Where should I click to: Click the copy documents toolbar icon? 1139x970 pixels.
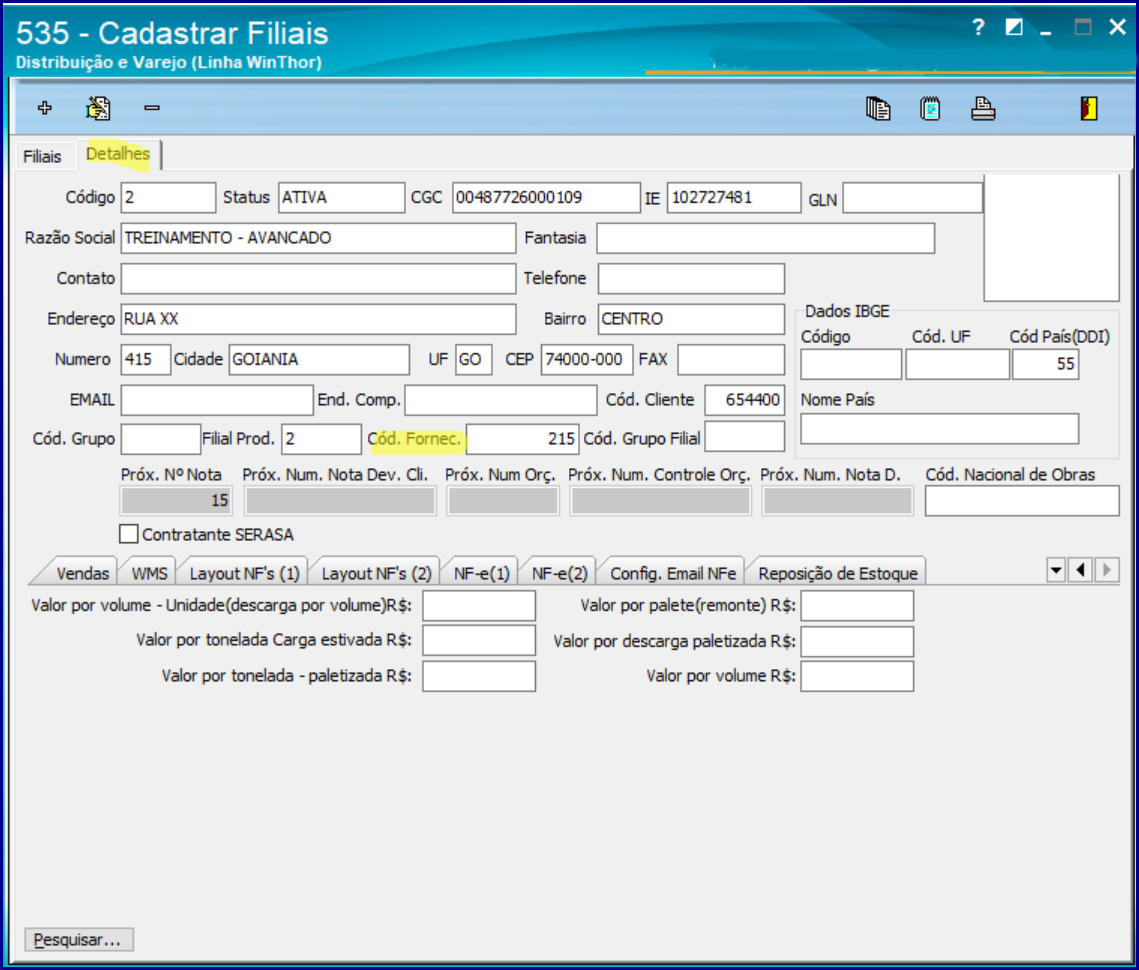point(877,108)
